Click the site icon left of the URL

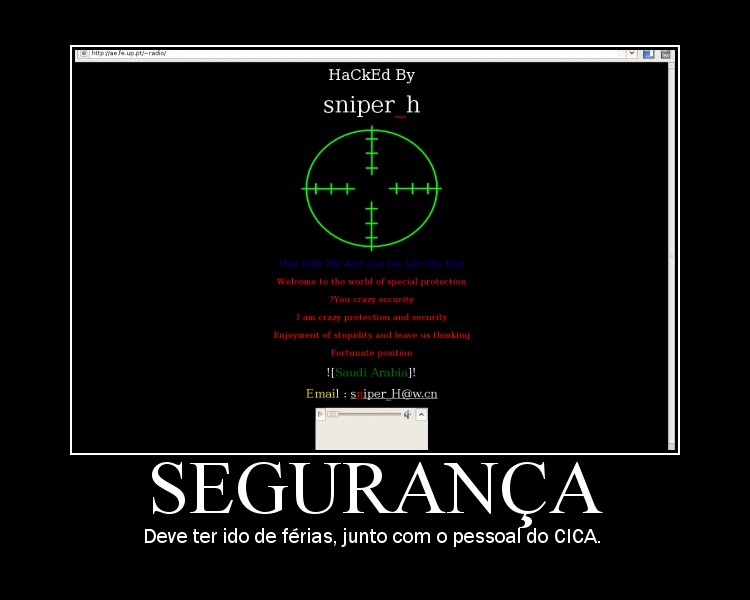pos(84,54)
